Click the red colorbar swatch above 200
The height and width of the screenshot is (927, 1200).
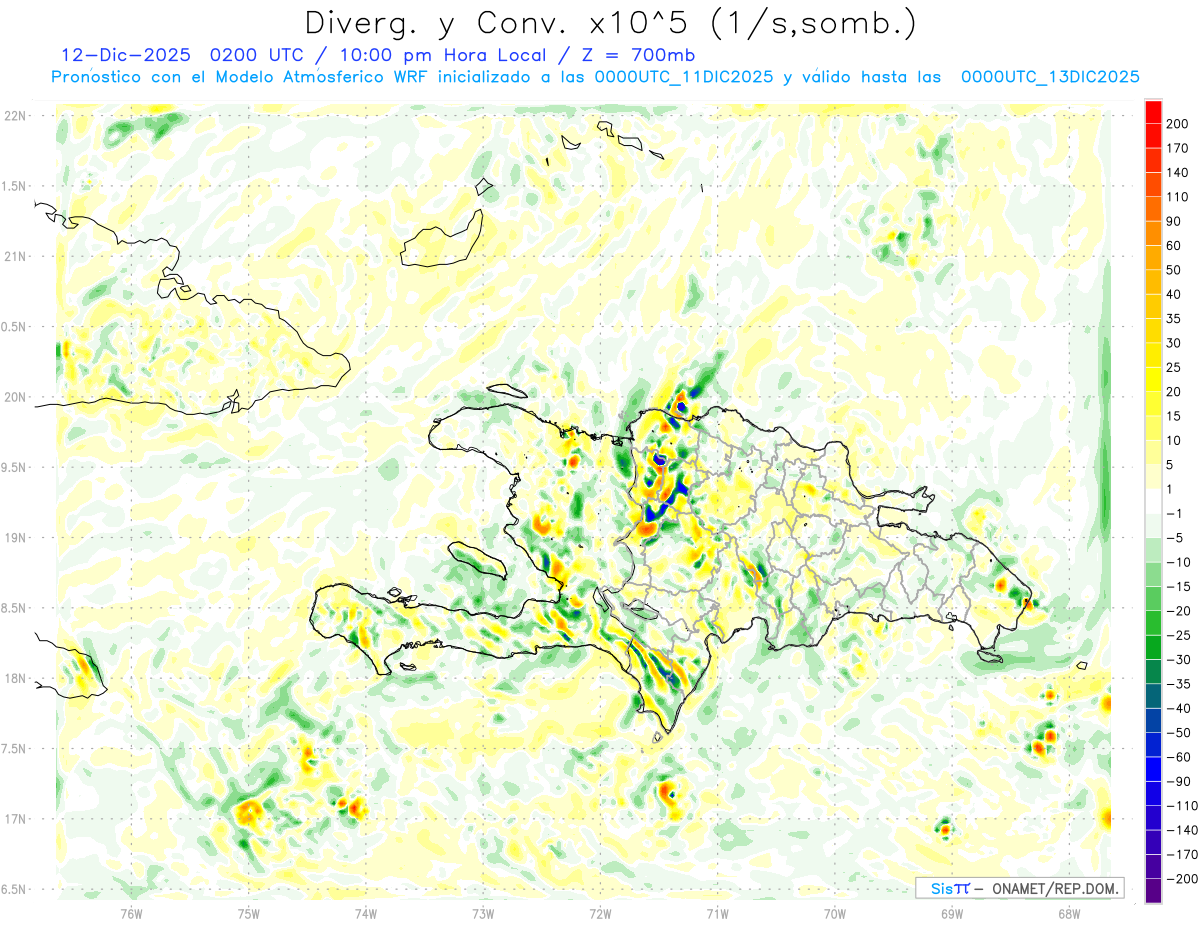tap(1153, 111)
